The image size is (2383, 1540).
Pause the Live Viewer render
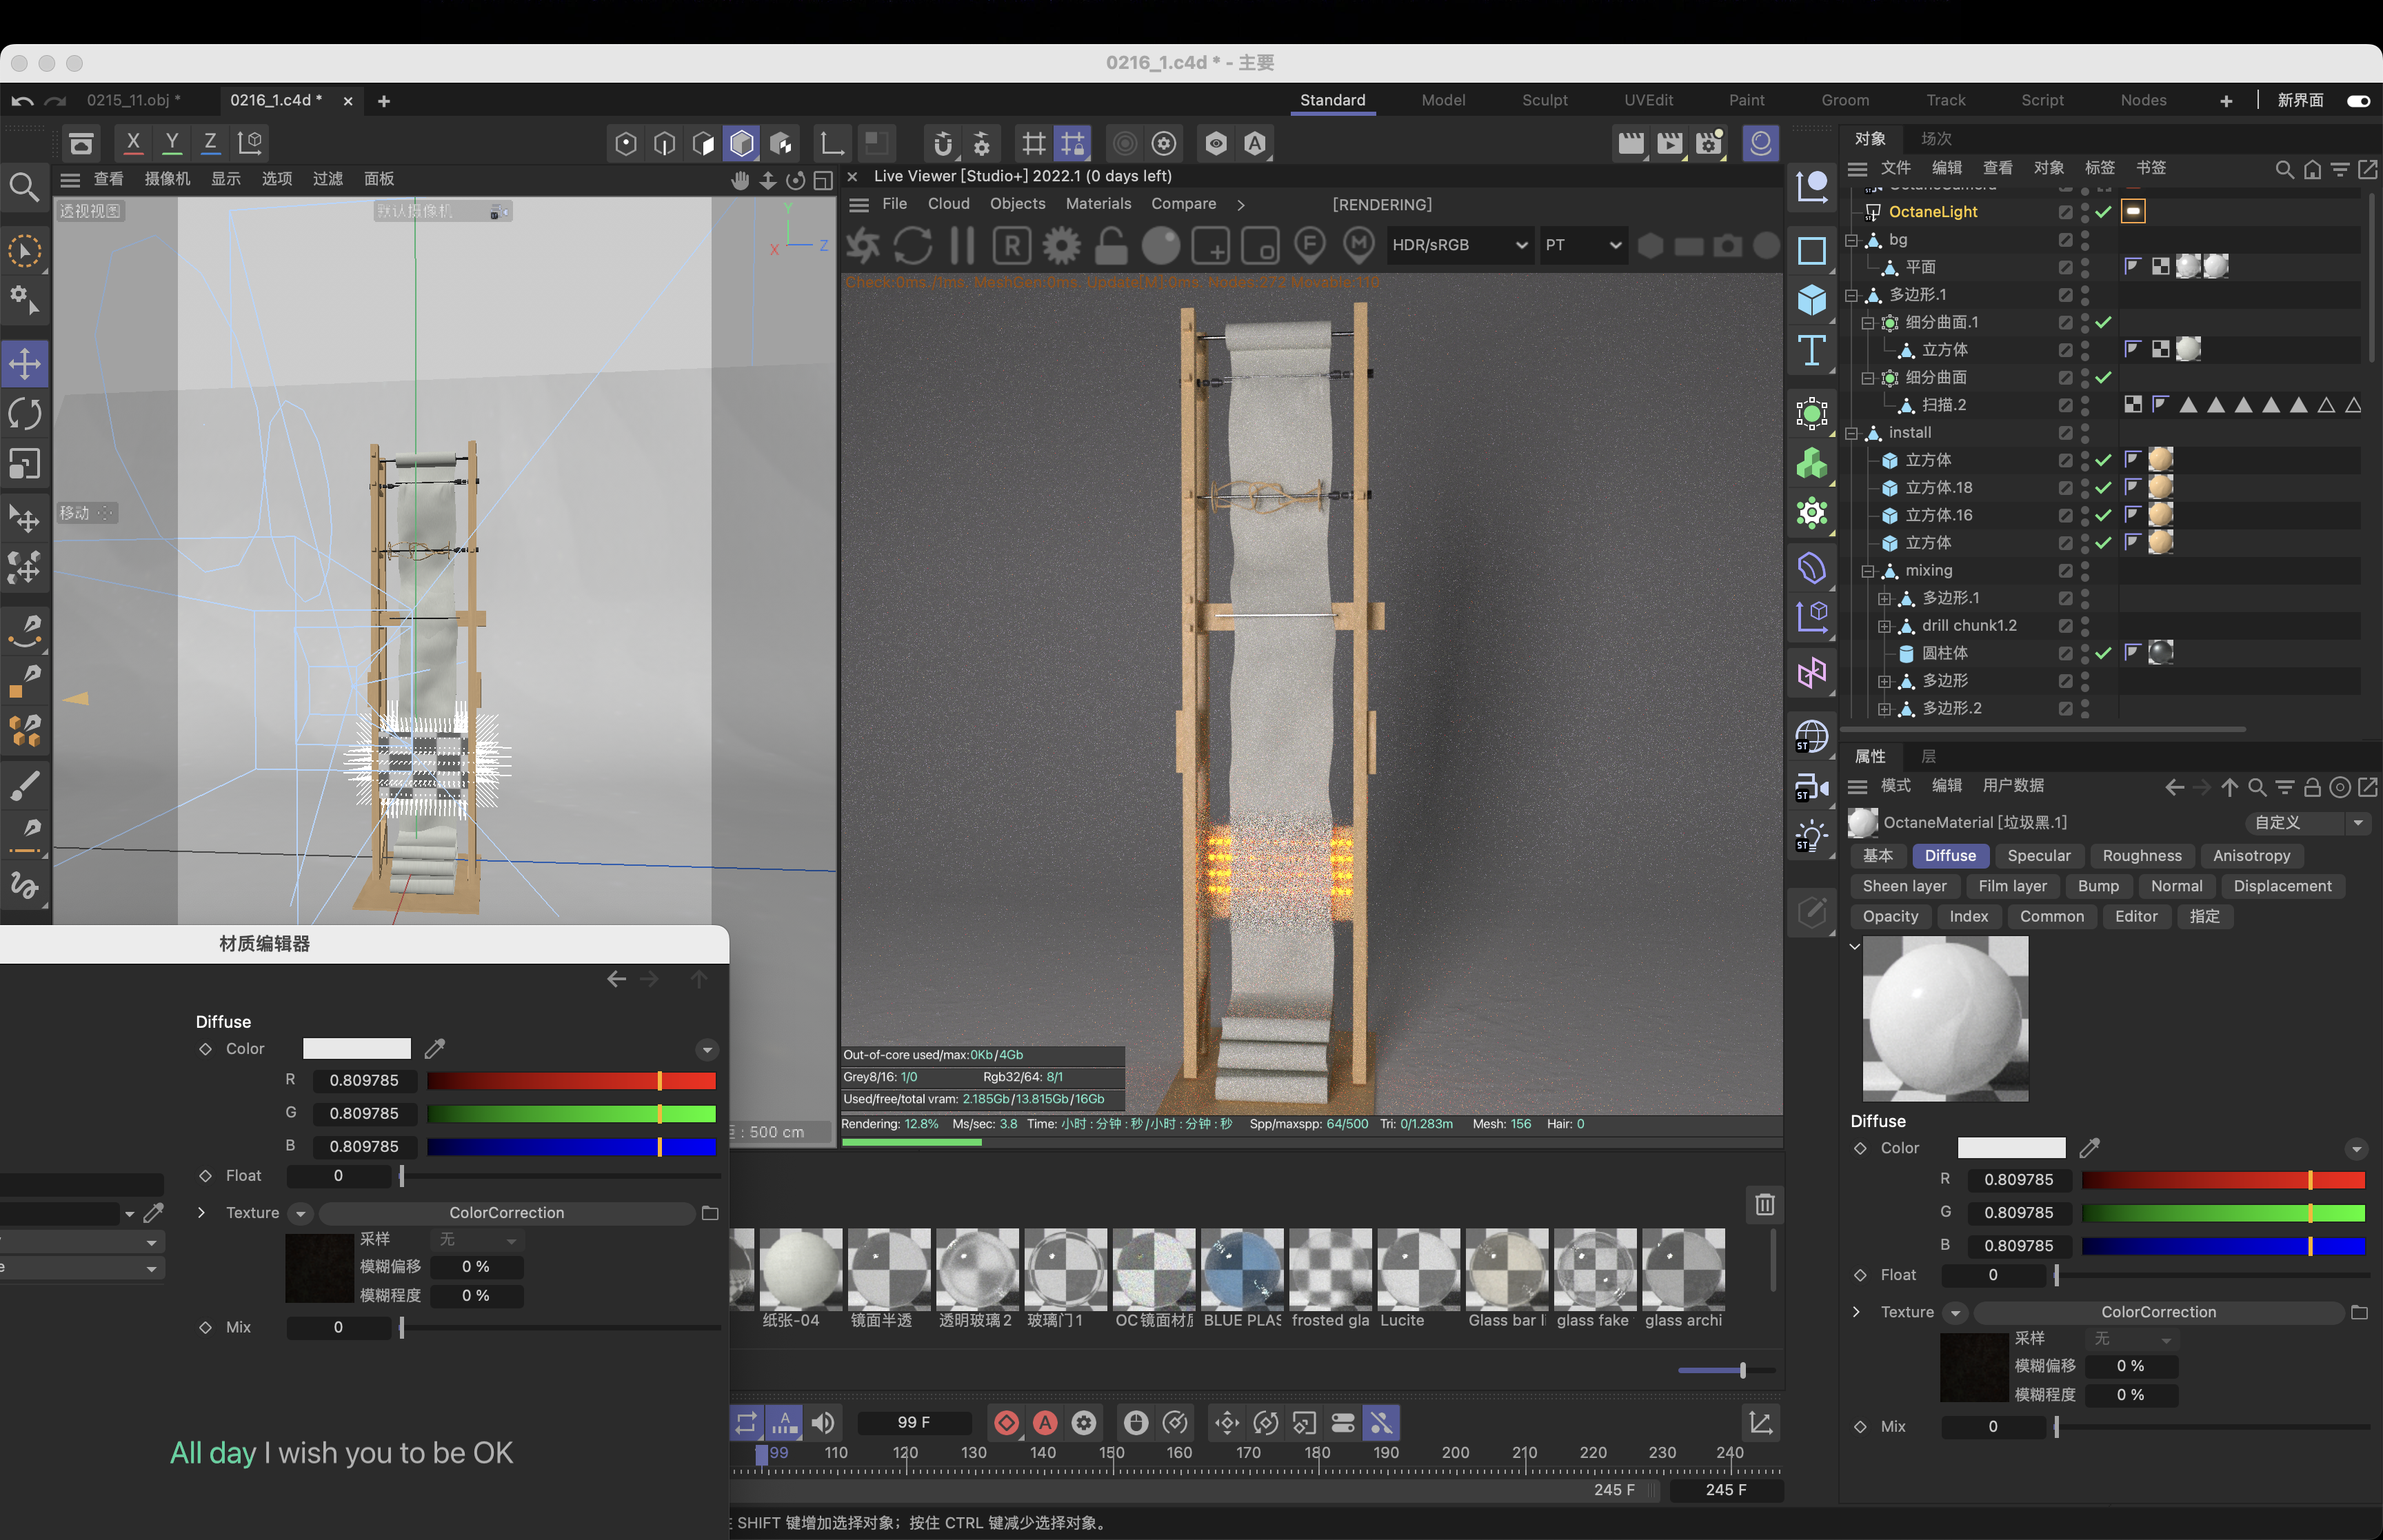point(962,245)
